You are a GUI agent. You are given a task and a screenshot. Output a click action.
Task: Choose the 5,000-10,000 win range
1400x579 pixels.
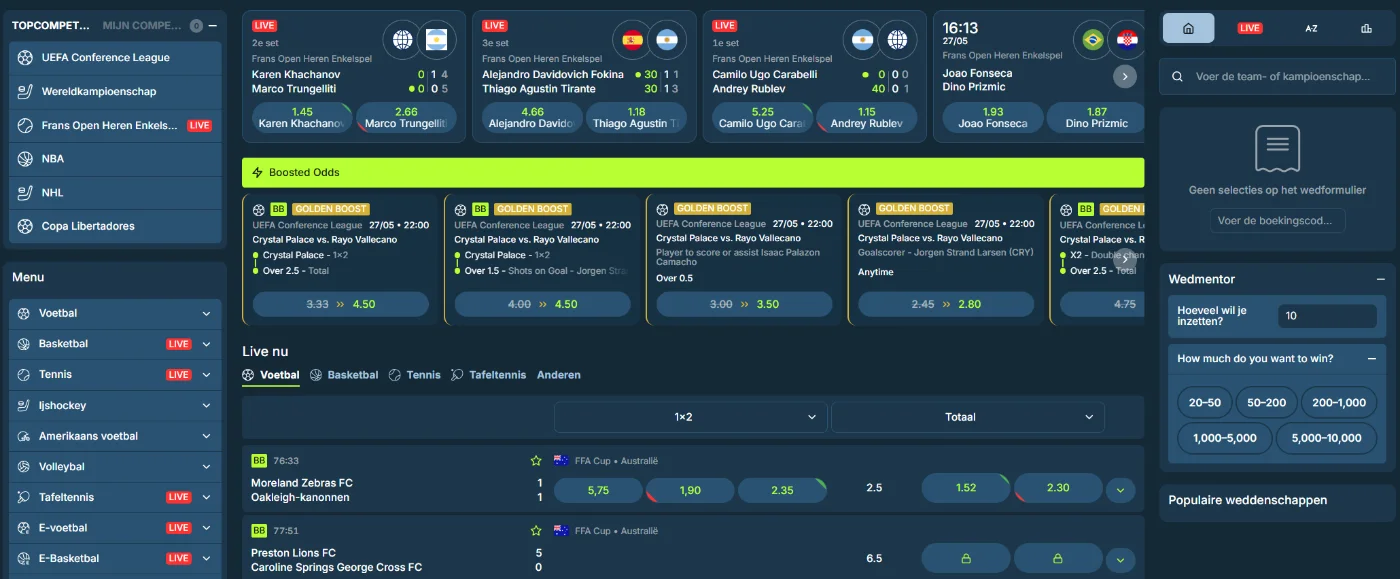(1326, 438)
